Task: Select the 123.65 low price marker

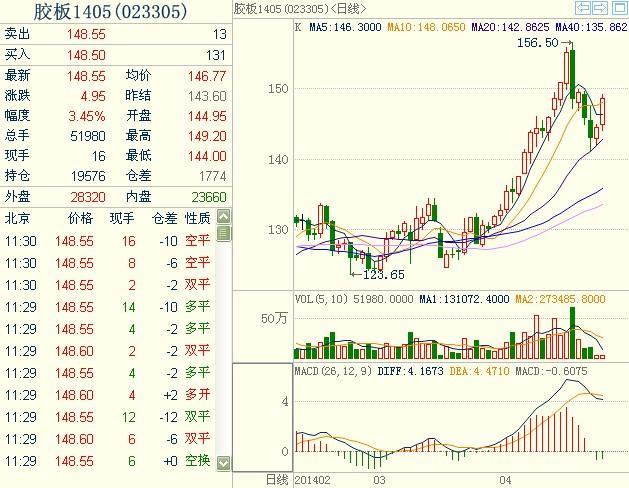Action: tap(384, 274)
